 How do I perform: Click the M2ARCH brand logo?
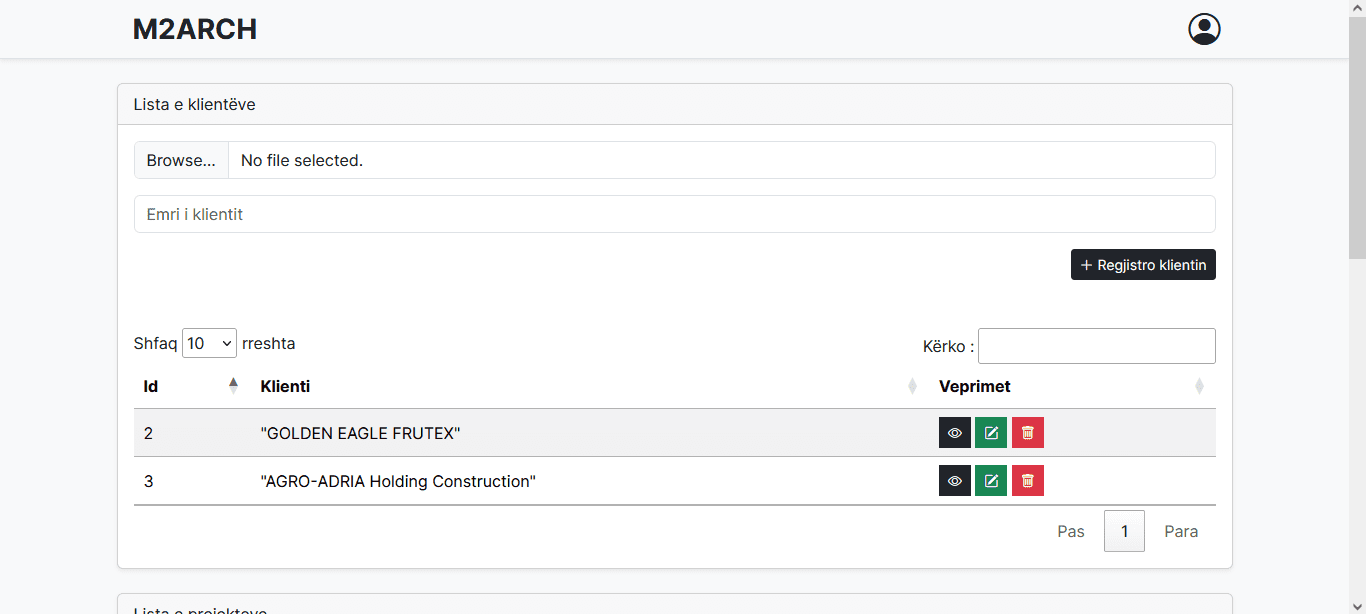click(195, 29)
